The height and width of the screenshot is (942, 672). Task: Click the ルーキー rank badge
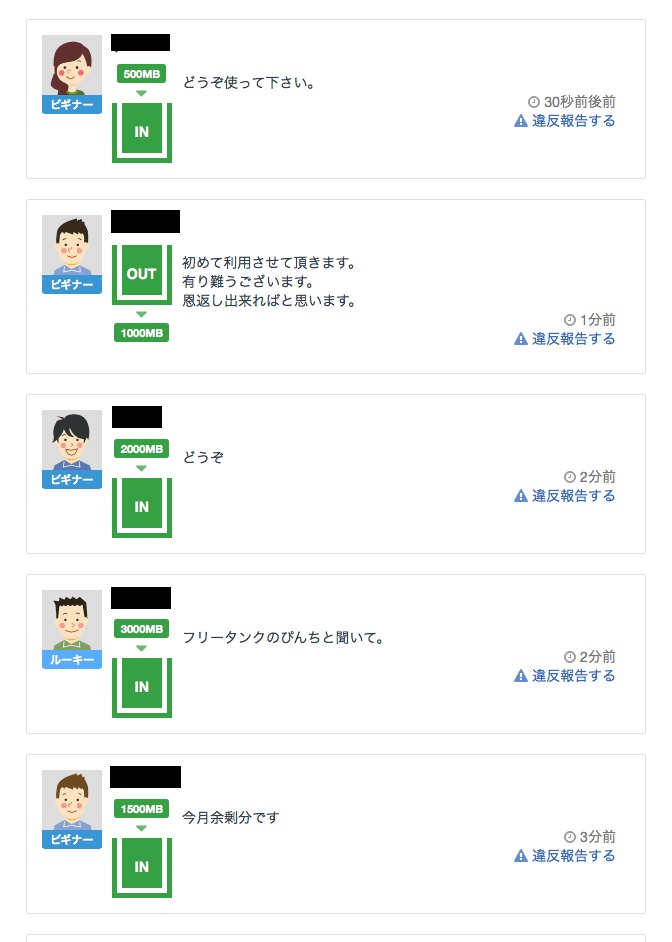72,660
